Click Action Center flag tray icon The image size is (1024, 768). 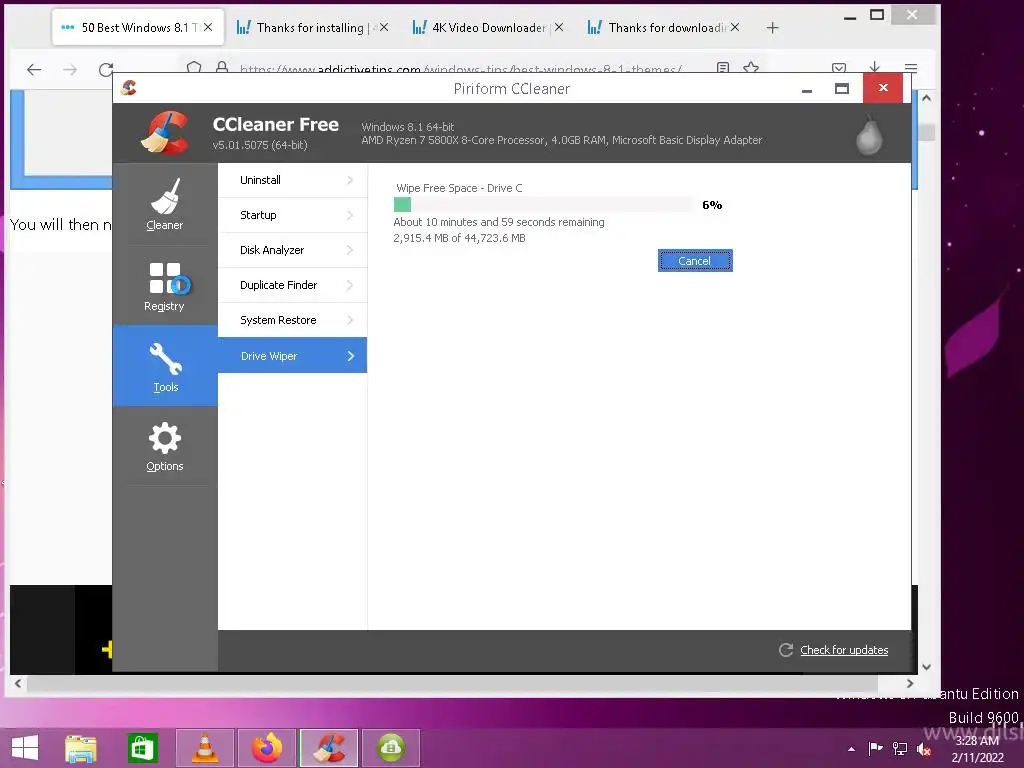click(875, 748)
